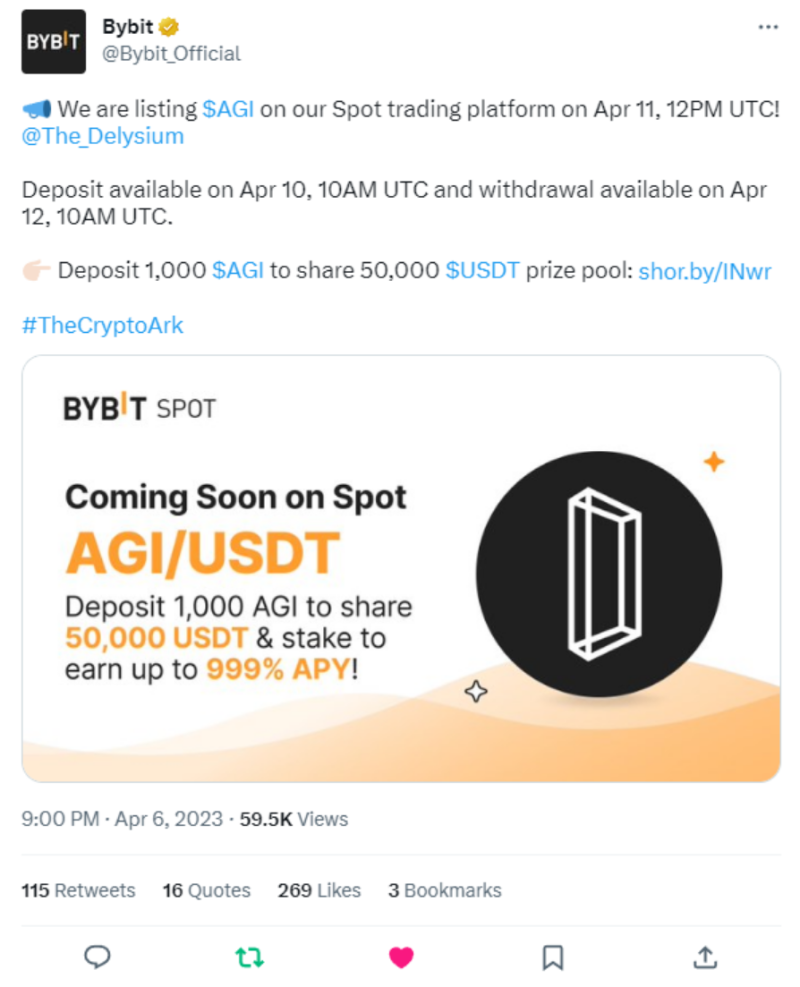The image size is (800, 987).
Task: Open sharing options from the share control
Action: pos(703,957)
